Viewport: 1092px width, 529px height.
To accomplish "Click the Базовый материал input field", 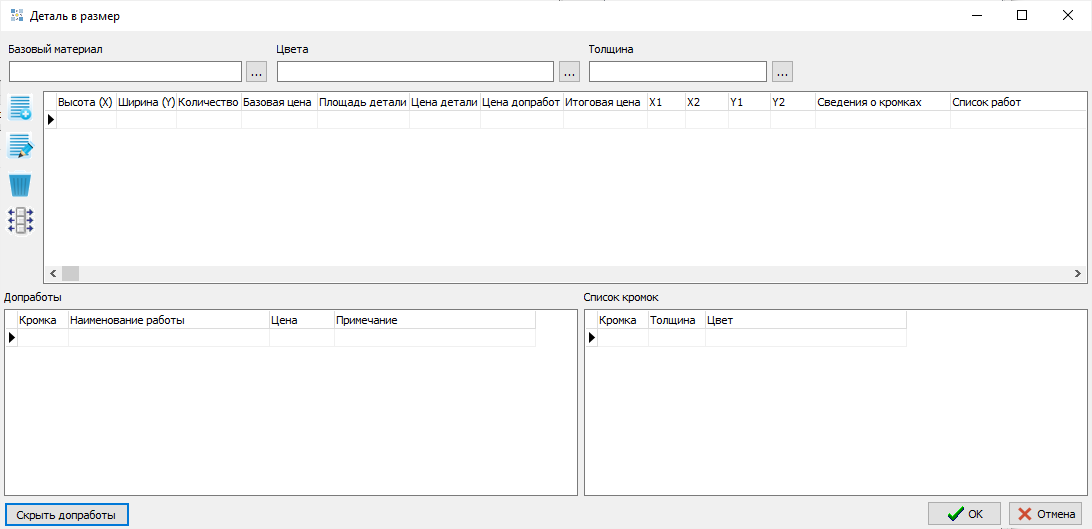I will [x=125, y=71].
